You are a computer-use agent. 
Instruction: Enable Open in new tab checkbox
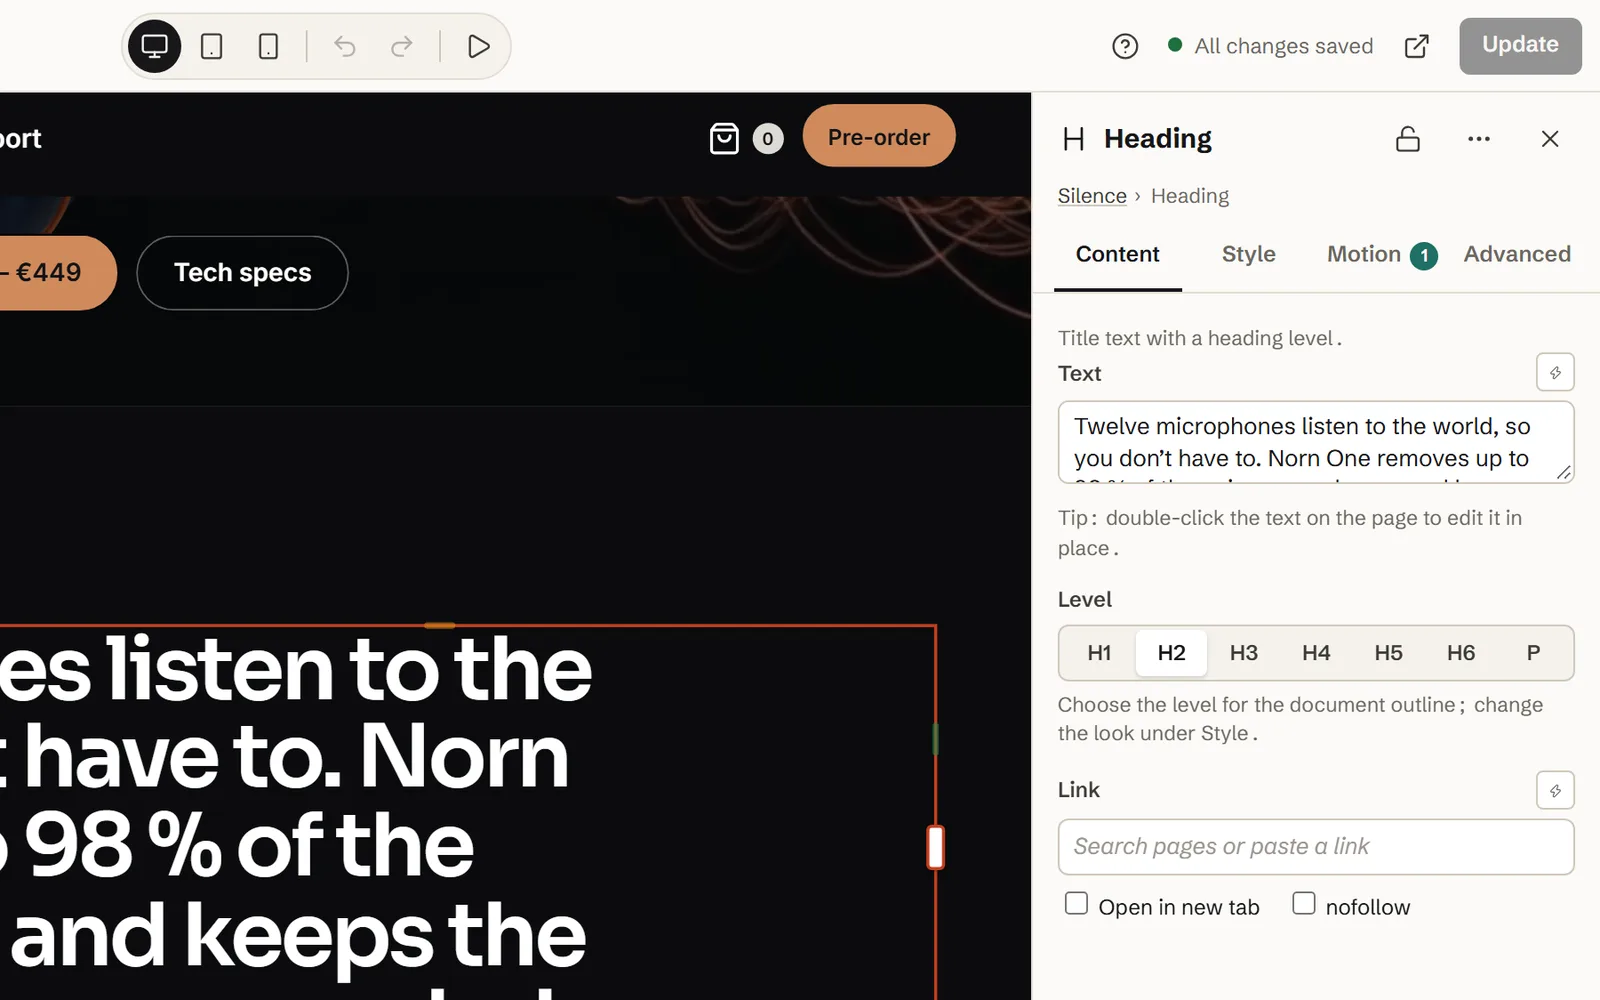(1076, 903)
